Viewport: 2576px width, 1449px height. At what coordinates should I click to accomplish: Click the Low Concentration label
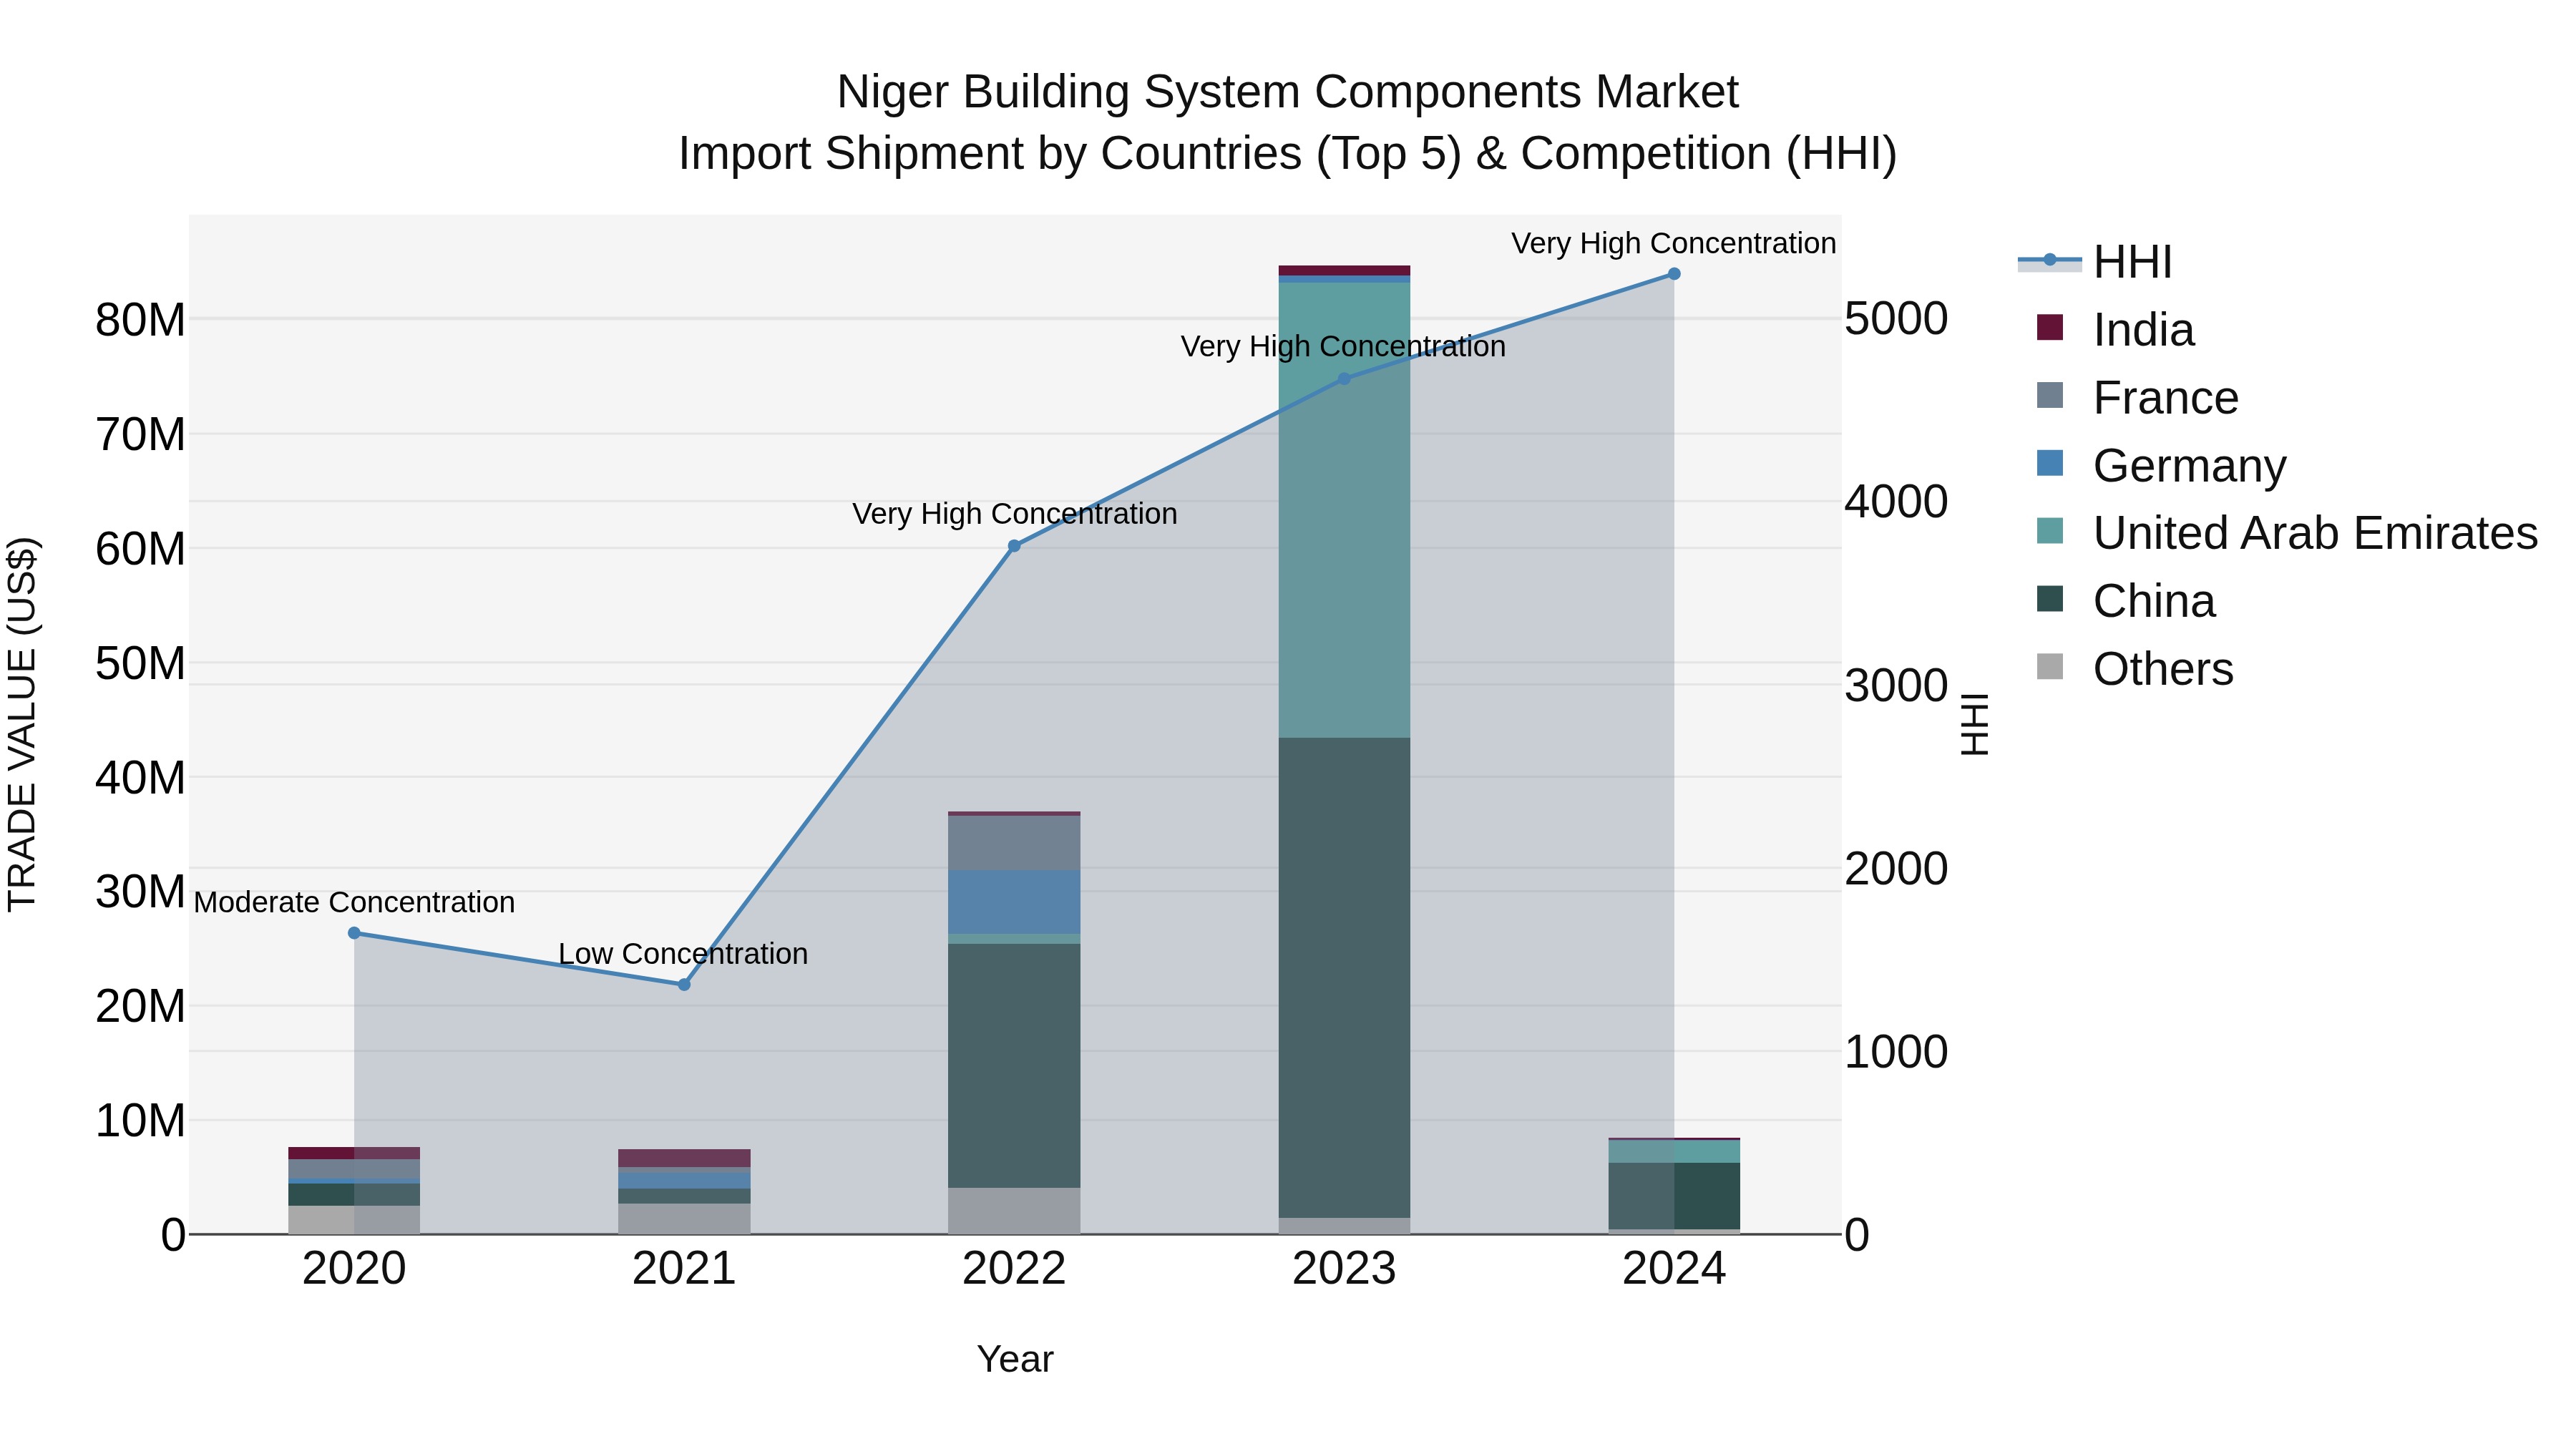[x=683, y=954]
